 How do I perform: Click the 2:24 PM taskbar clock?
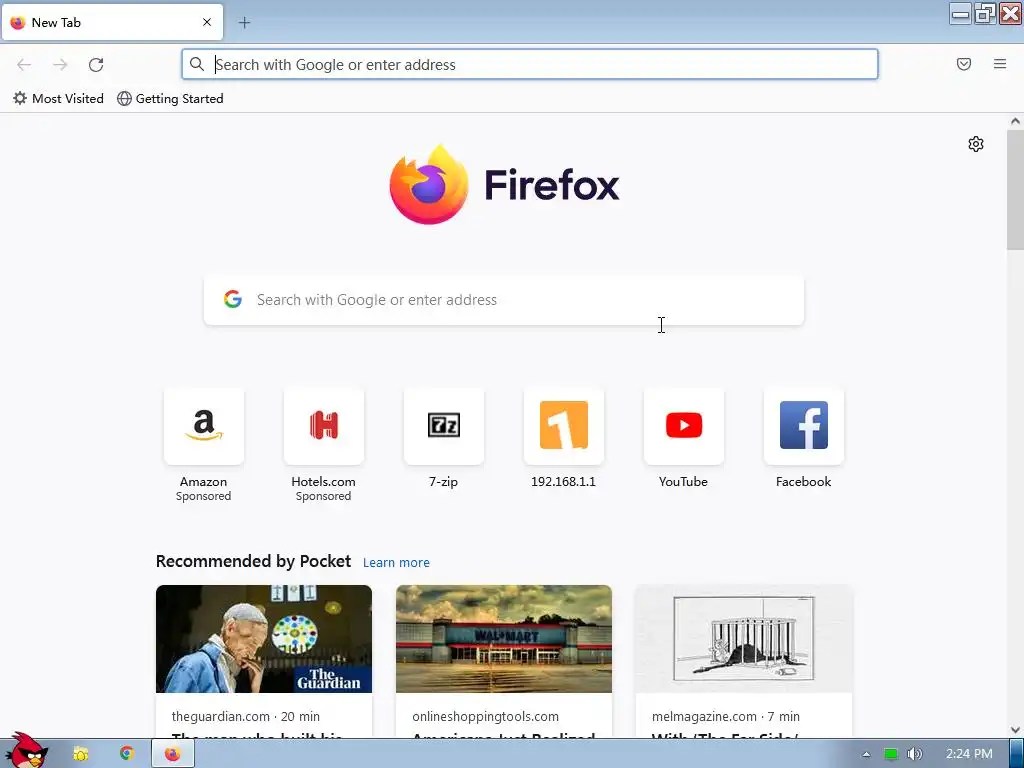[969, 754]
